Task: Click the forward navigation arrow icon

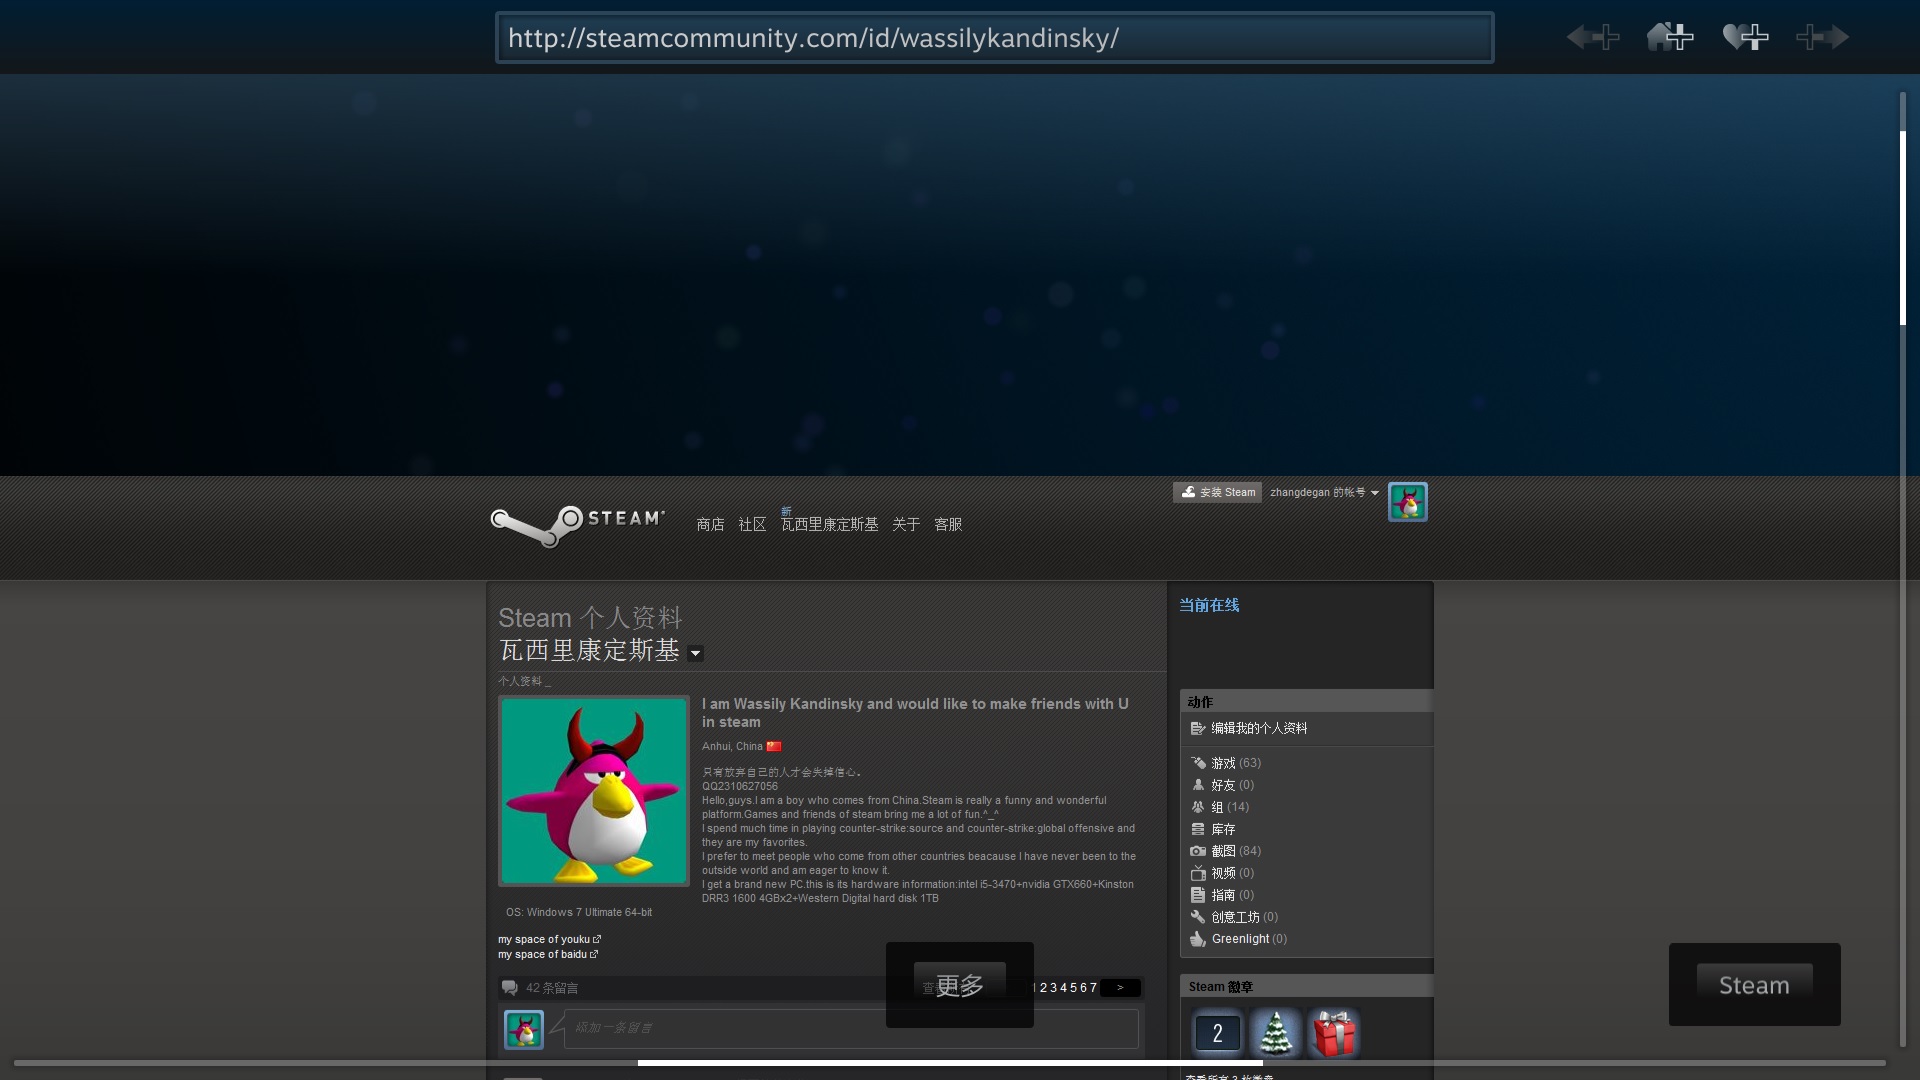Action: 1822,38
